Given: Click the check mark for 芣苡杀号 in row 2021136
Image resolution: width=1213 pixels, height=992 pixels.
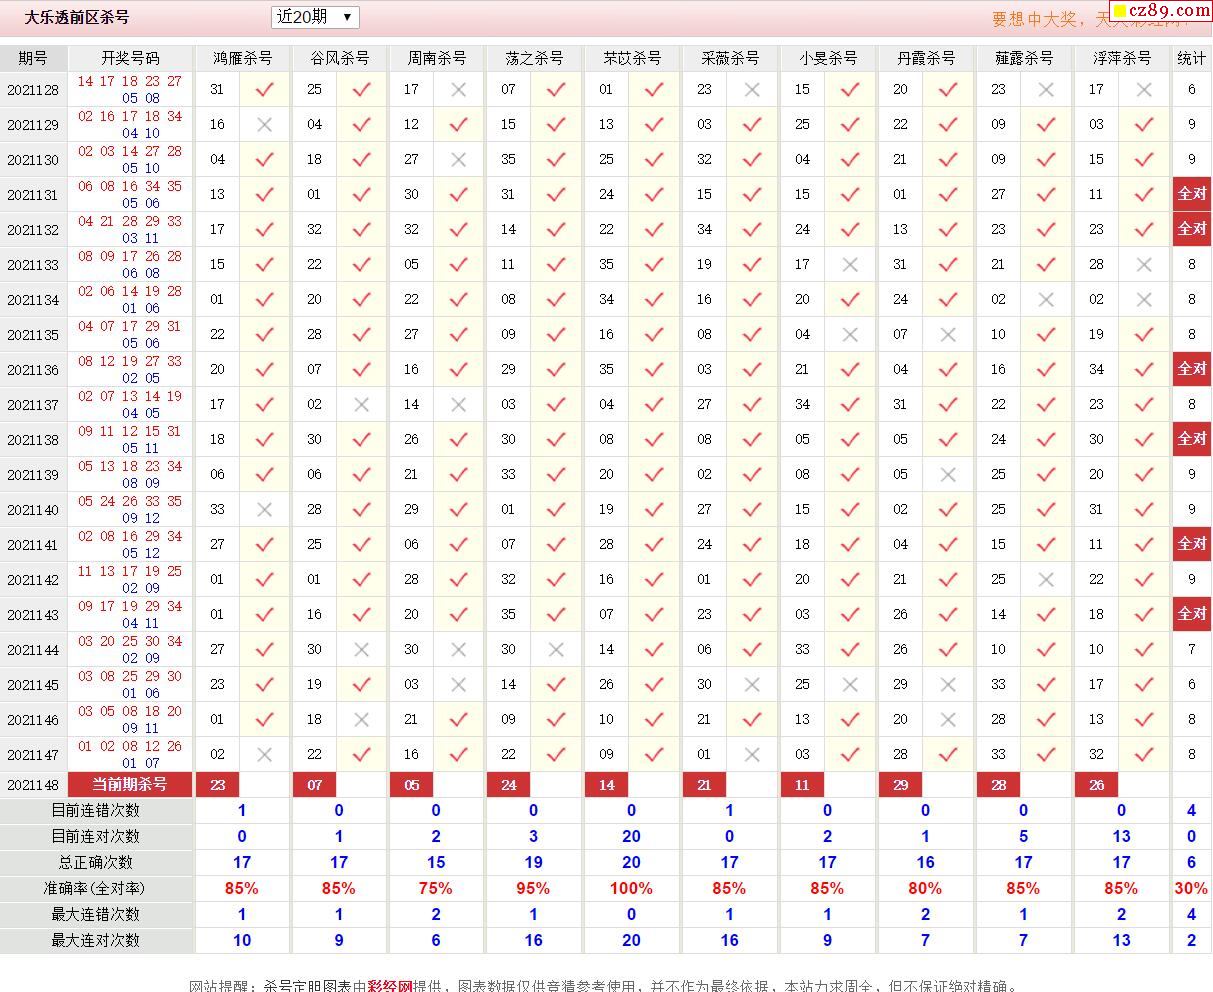Looking at the screenshot, I should (654, 370).
